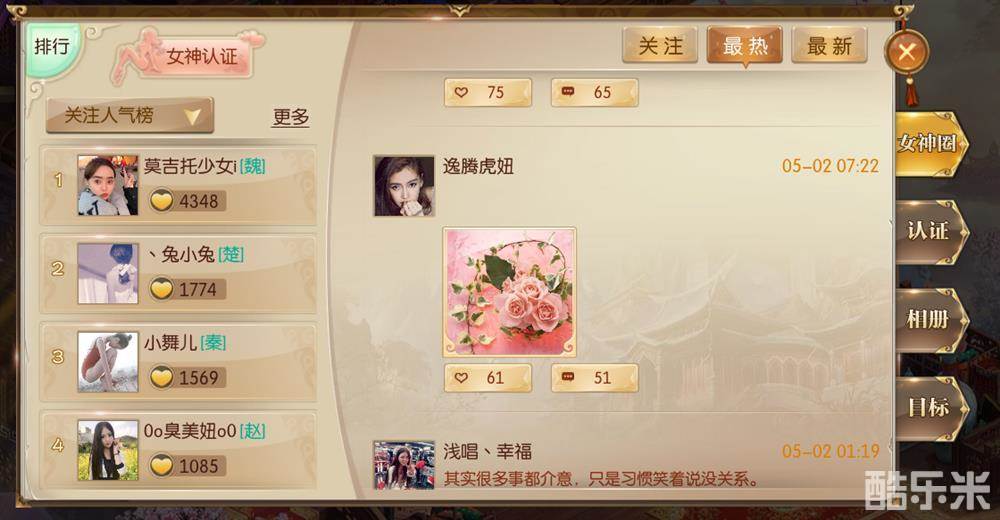The image size is (1000, 520).
Task: Open the 相册 side tab
Action: [x=931, y=320]
